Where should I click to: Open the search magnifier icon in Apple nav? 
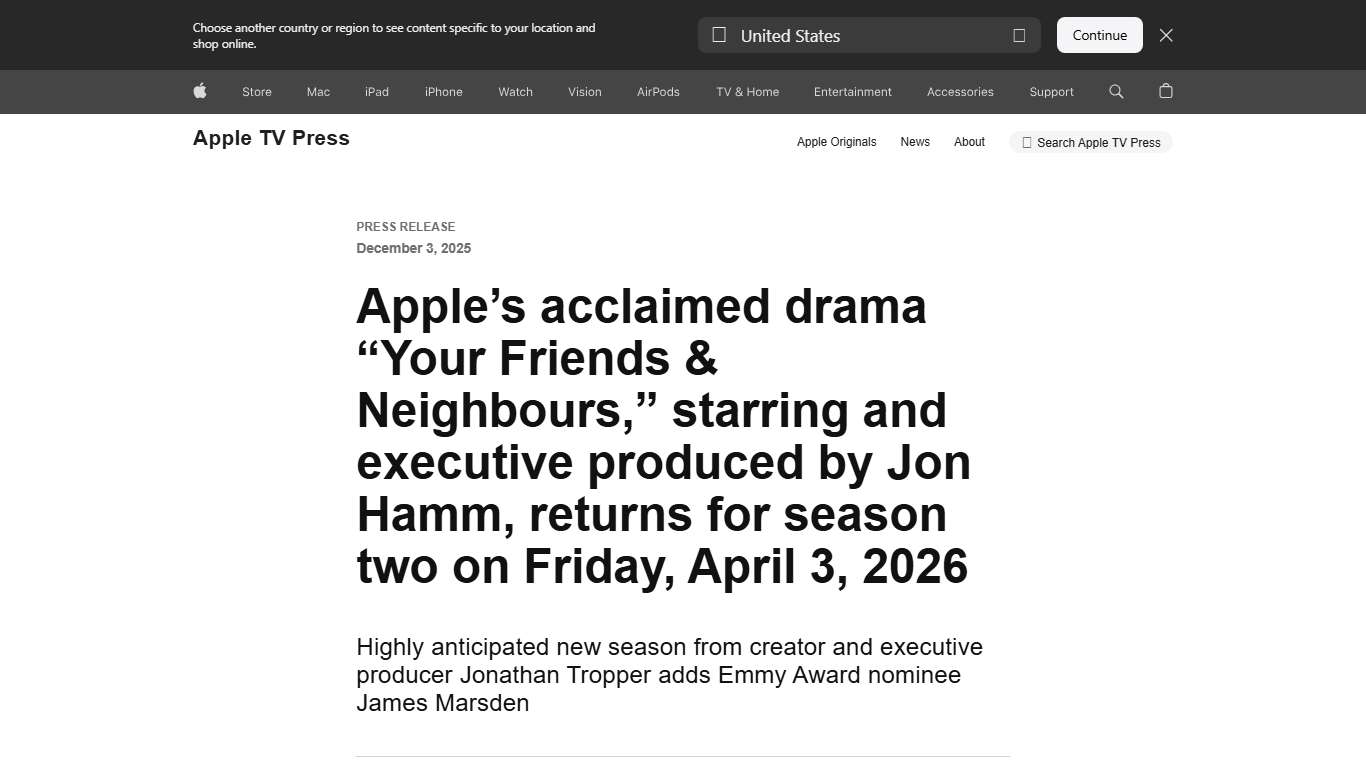(1116, 91)
